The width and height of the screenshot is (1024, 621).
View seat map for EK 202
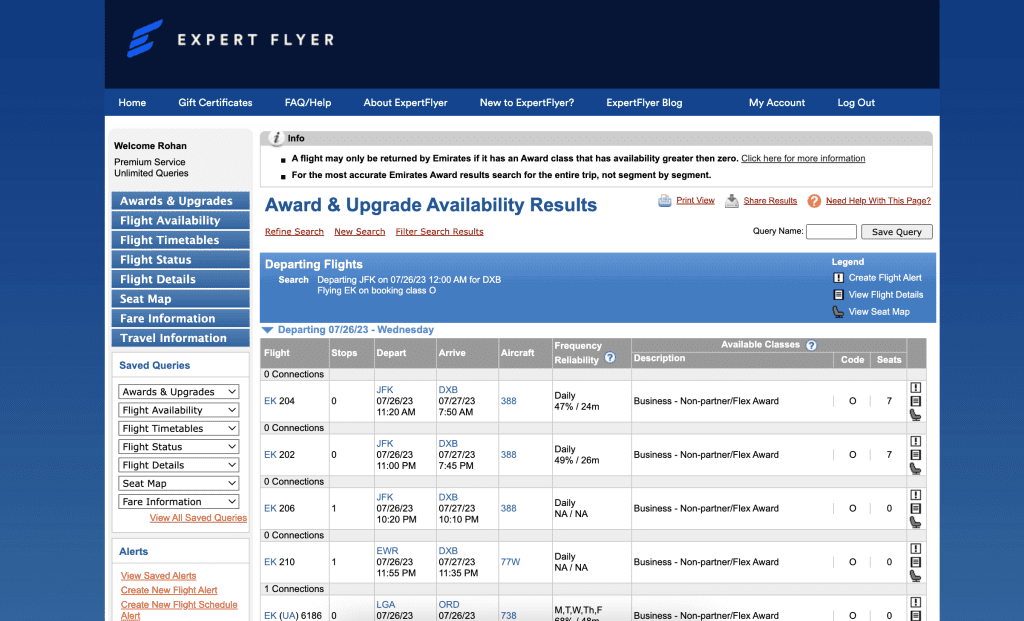click(x=916, y=468)
